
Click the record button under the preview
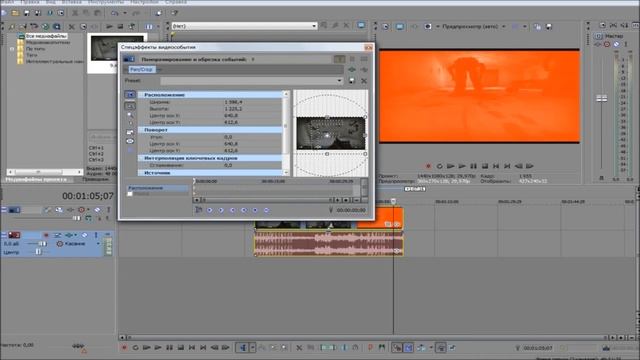click(428, 166)
